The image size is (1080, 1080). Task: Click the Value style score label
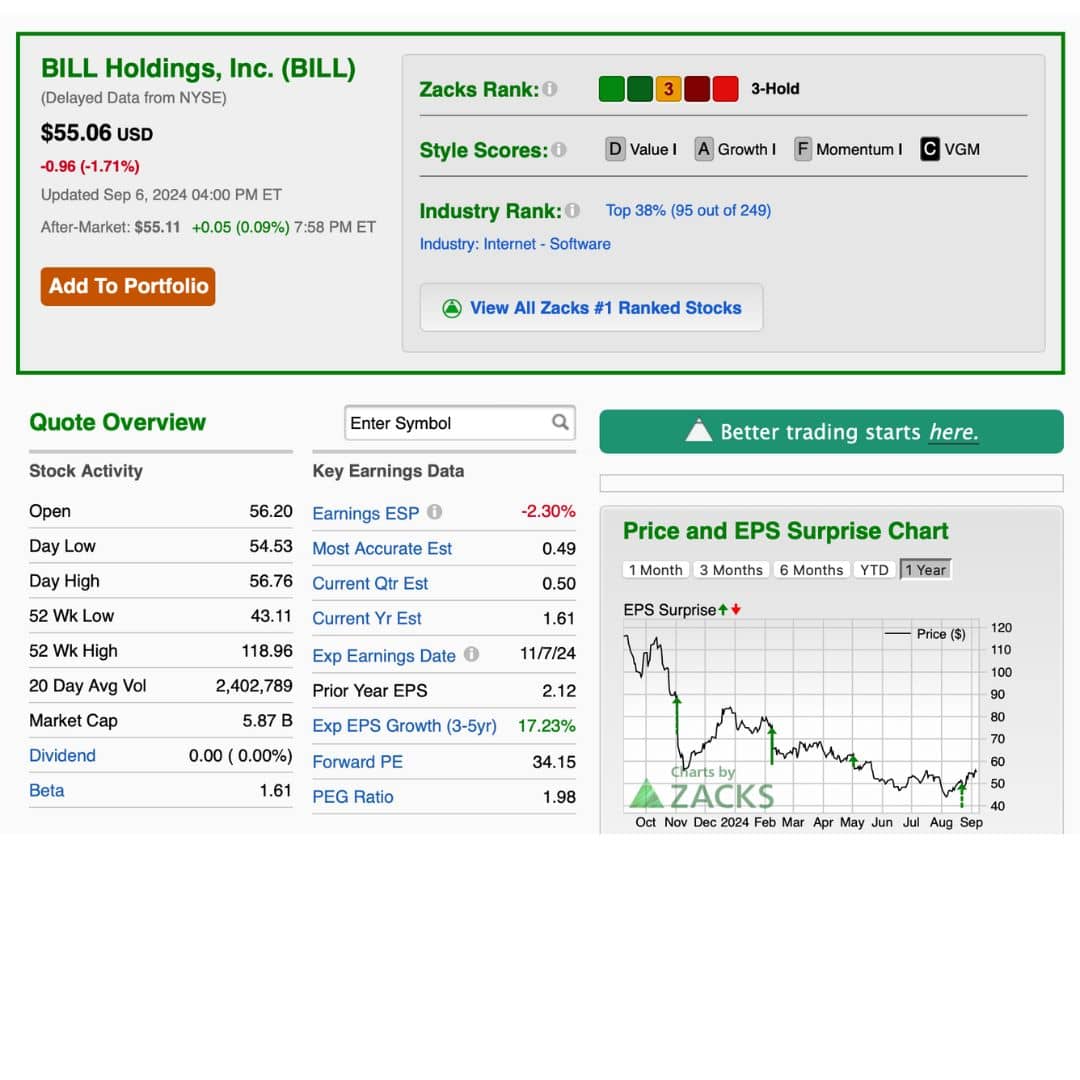coord(649,149)
